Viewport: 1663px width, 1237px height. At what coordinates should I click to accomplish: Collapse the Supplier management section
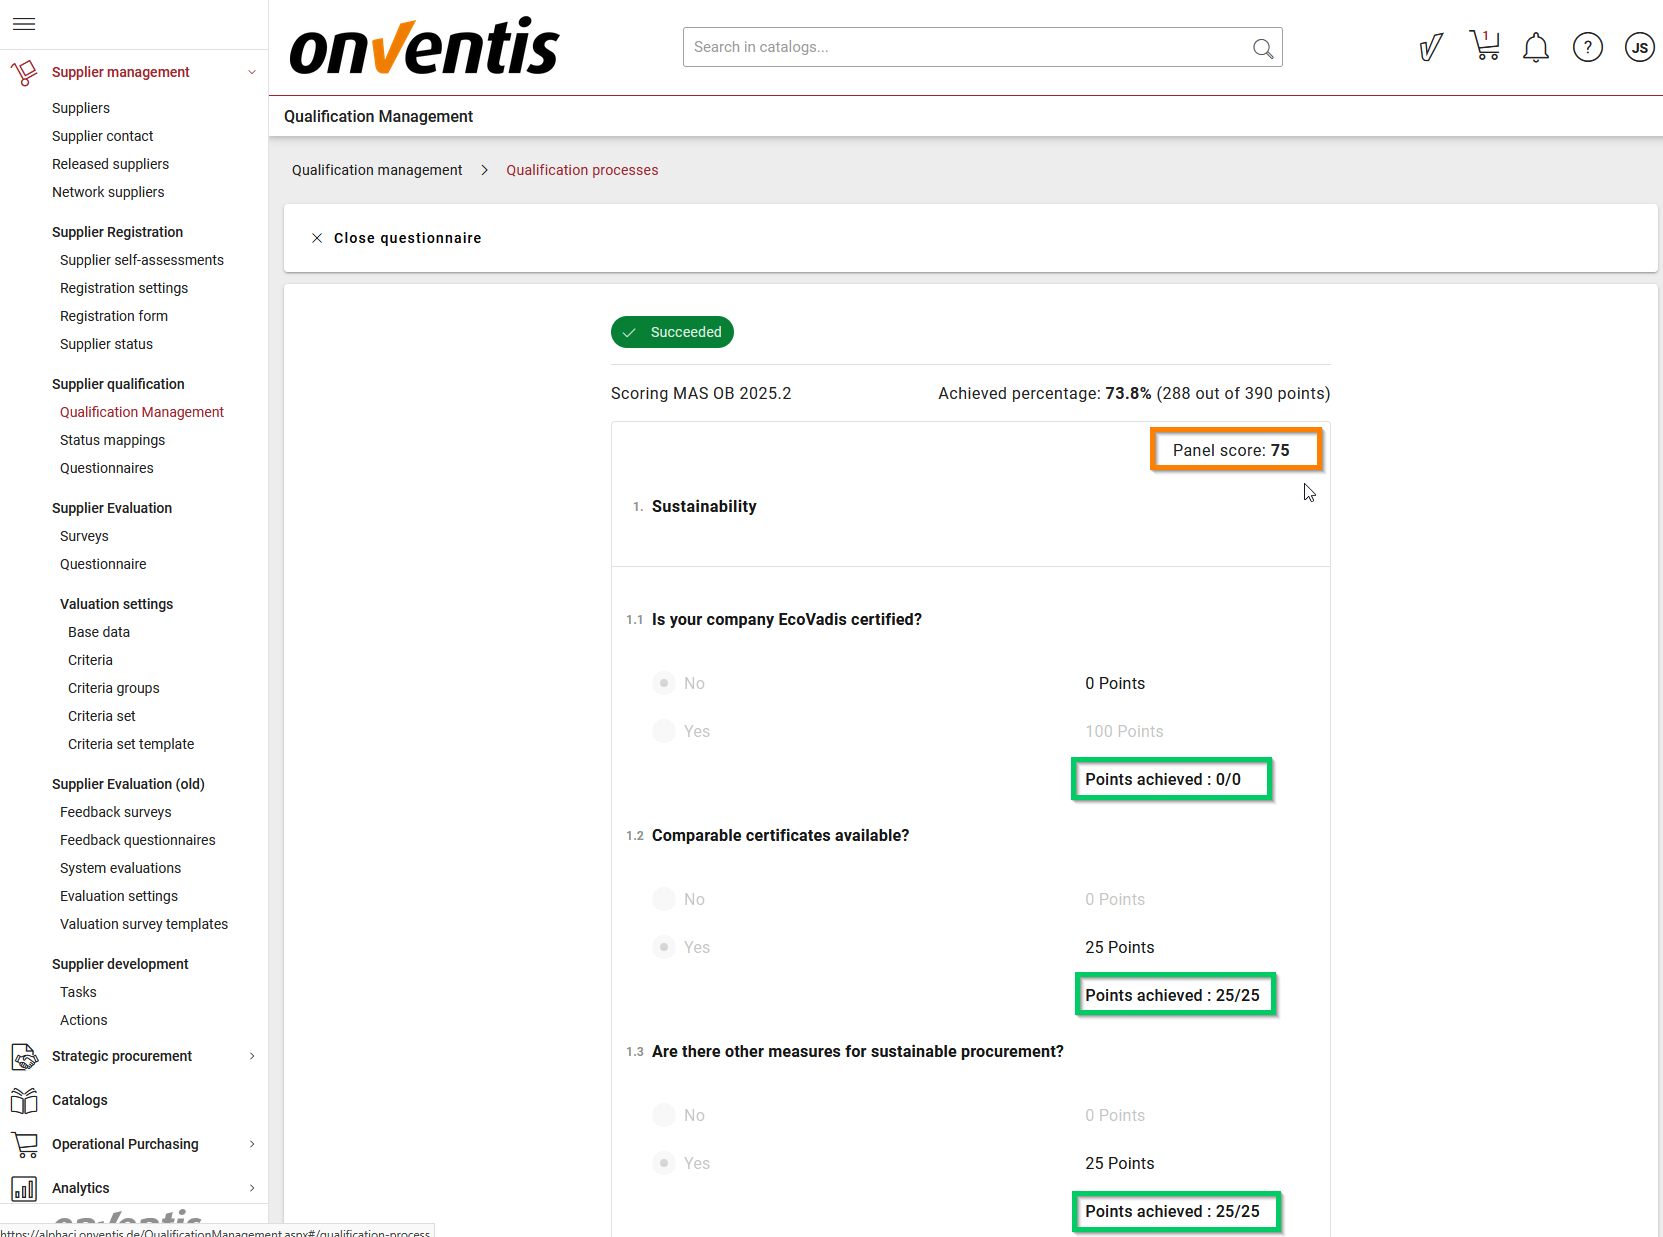point(252,72)
